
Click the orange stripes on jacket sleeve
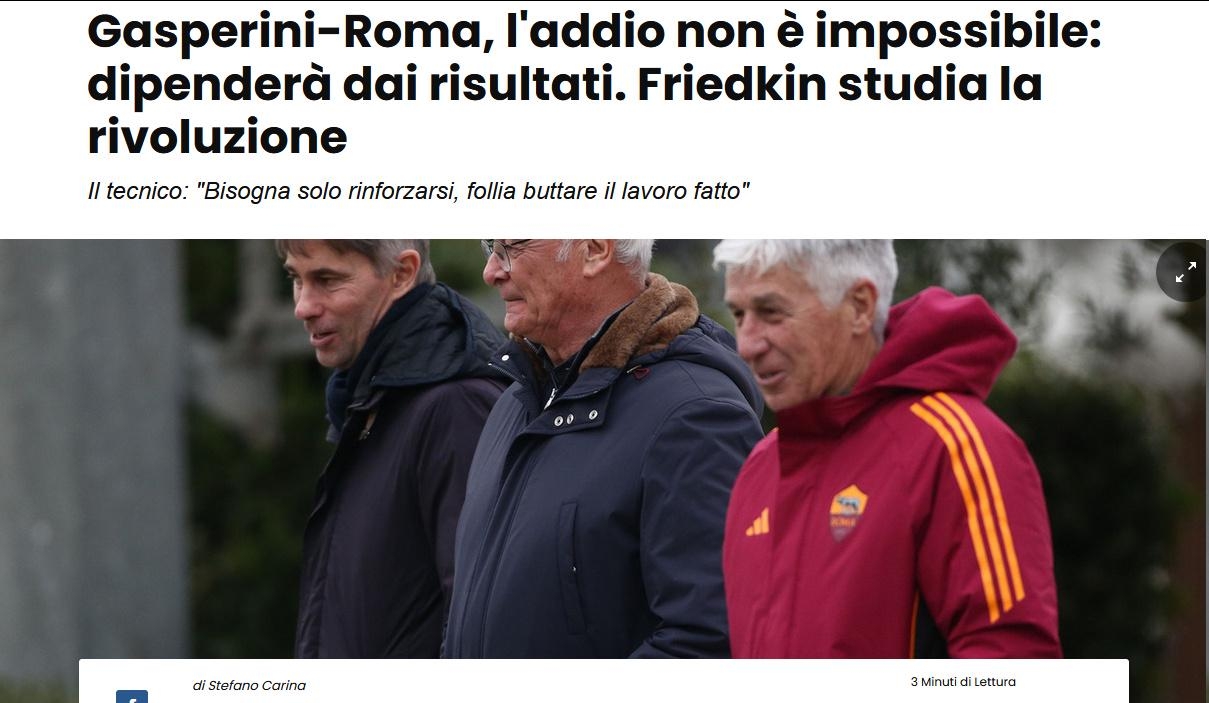968,500
